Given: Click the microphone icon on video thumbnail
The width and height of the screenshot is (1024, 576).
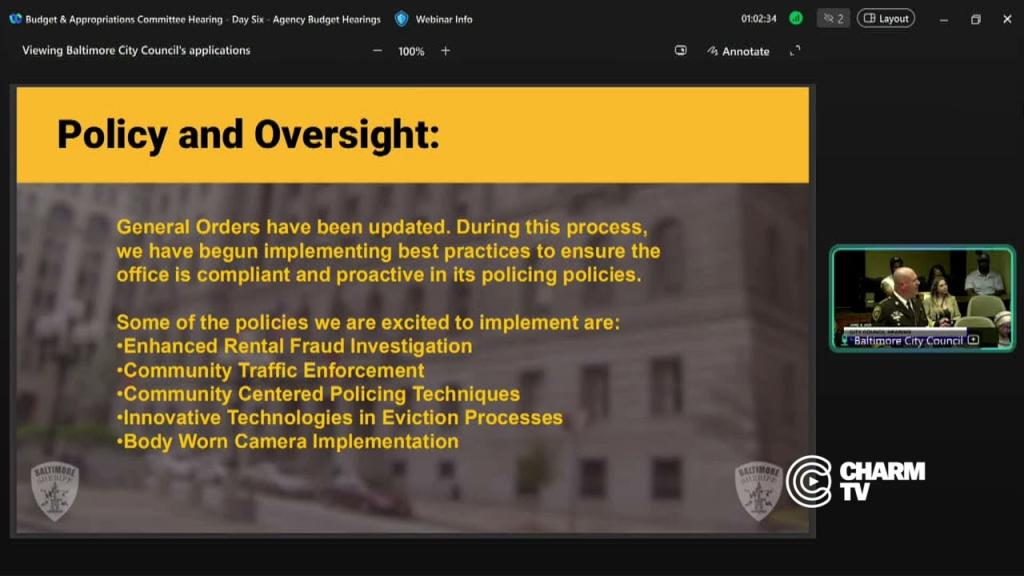Looking at the screenshot, I should point(844,340).
